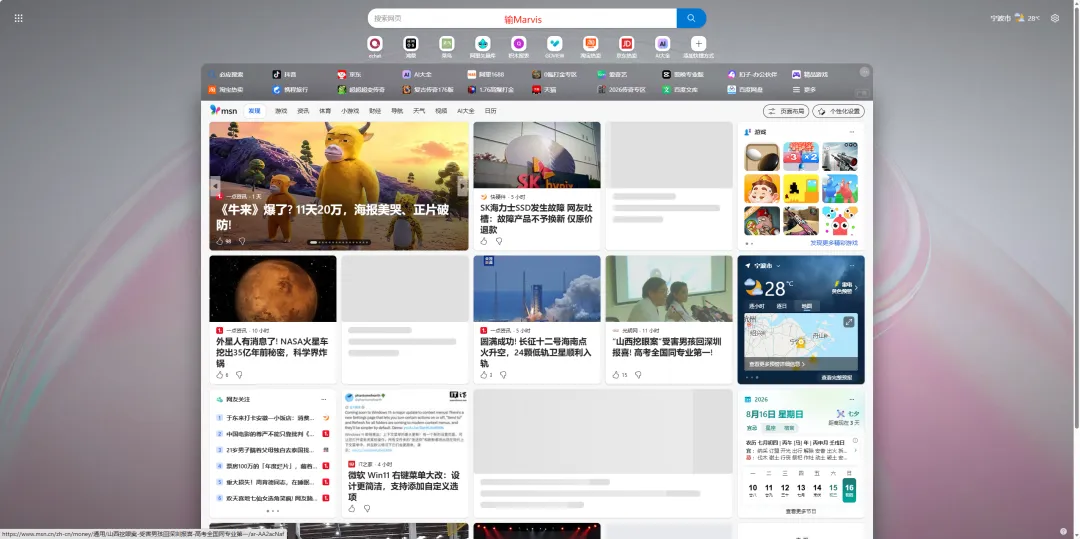This screenshot has width=1080, height=539.
Task: Select the 游戏 tab in msn navigation
Action: tap(281, 111)
